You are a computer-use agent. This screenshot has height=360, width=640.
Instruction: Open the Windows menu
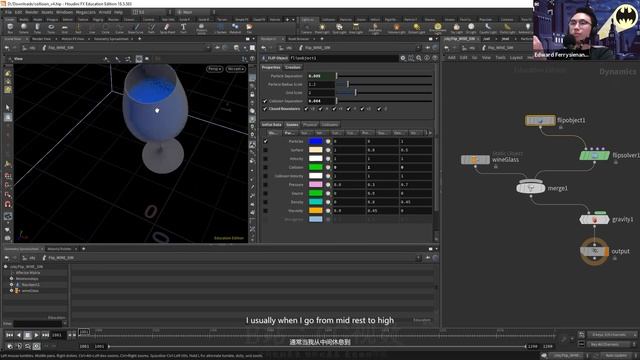(64, 12)
